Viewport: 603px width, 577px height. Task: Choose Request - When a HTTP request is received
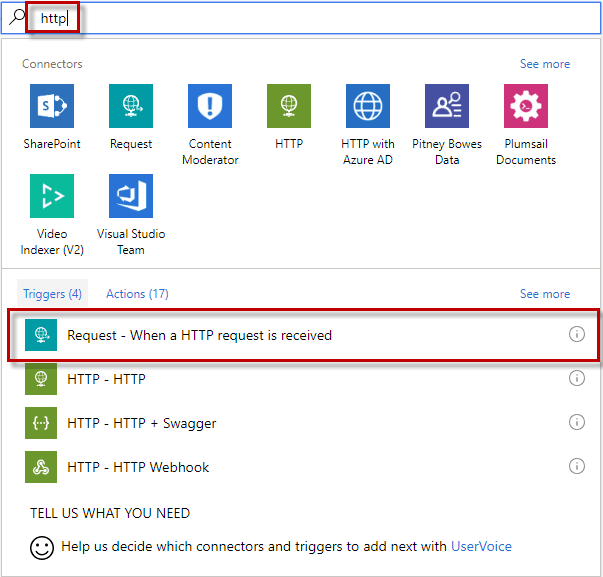click(304, 335)
